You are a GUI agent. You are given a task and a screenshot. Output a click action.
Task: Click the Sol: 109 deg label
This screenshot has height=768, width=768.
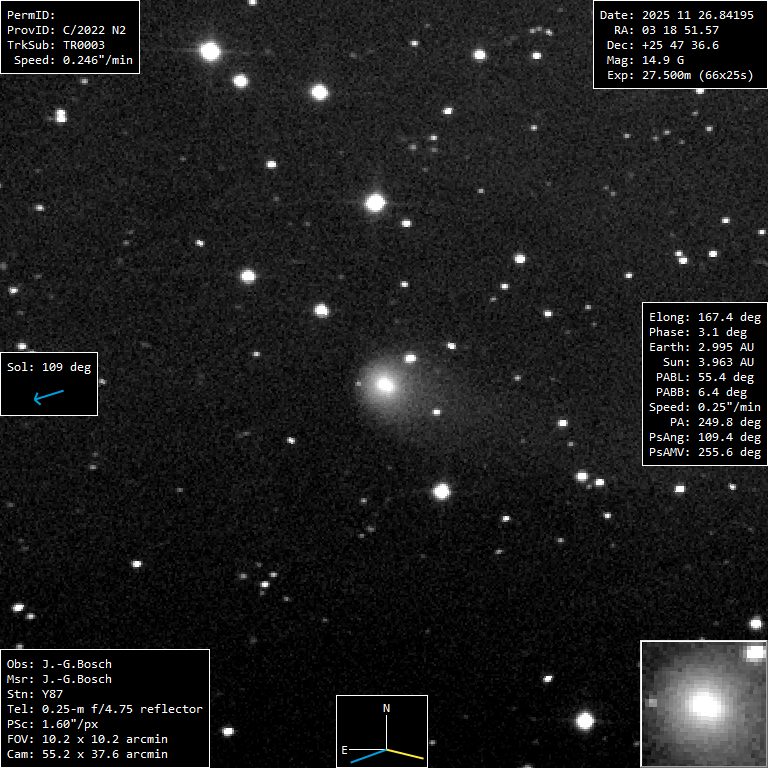click(49, 367)
